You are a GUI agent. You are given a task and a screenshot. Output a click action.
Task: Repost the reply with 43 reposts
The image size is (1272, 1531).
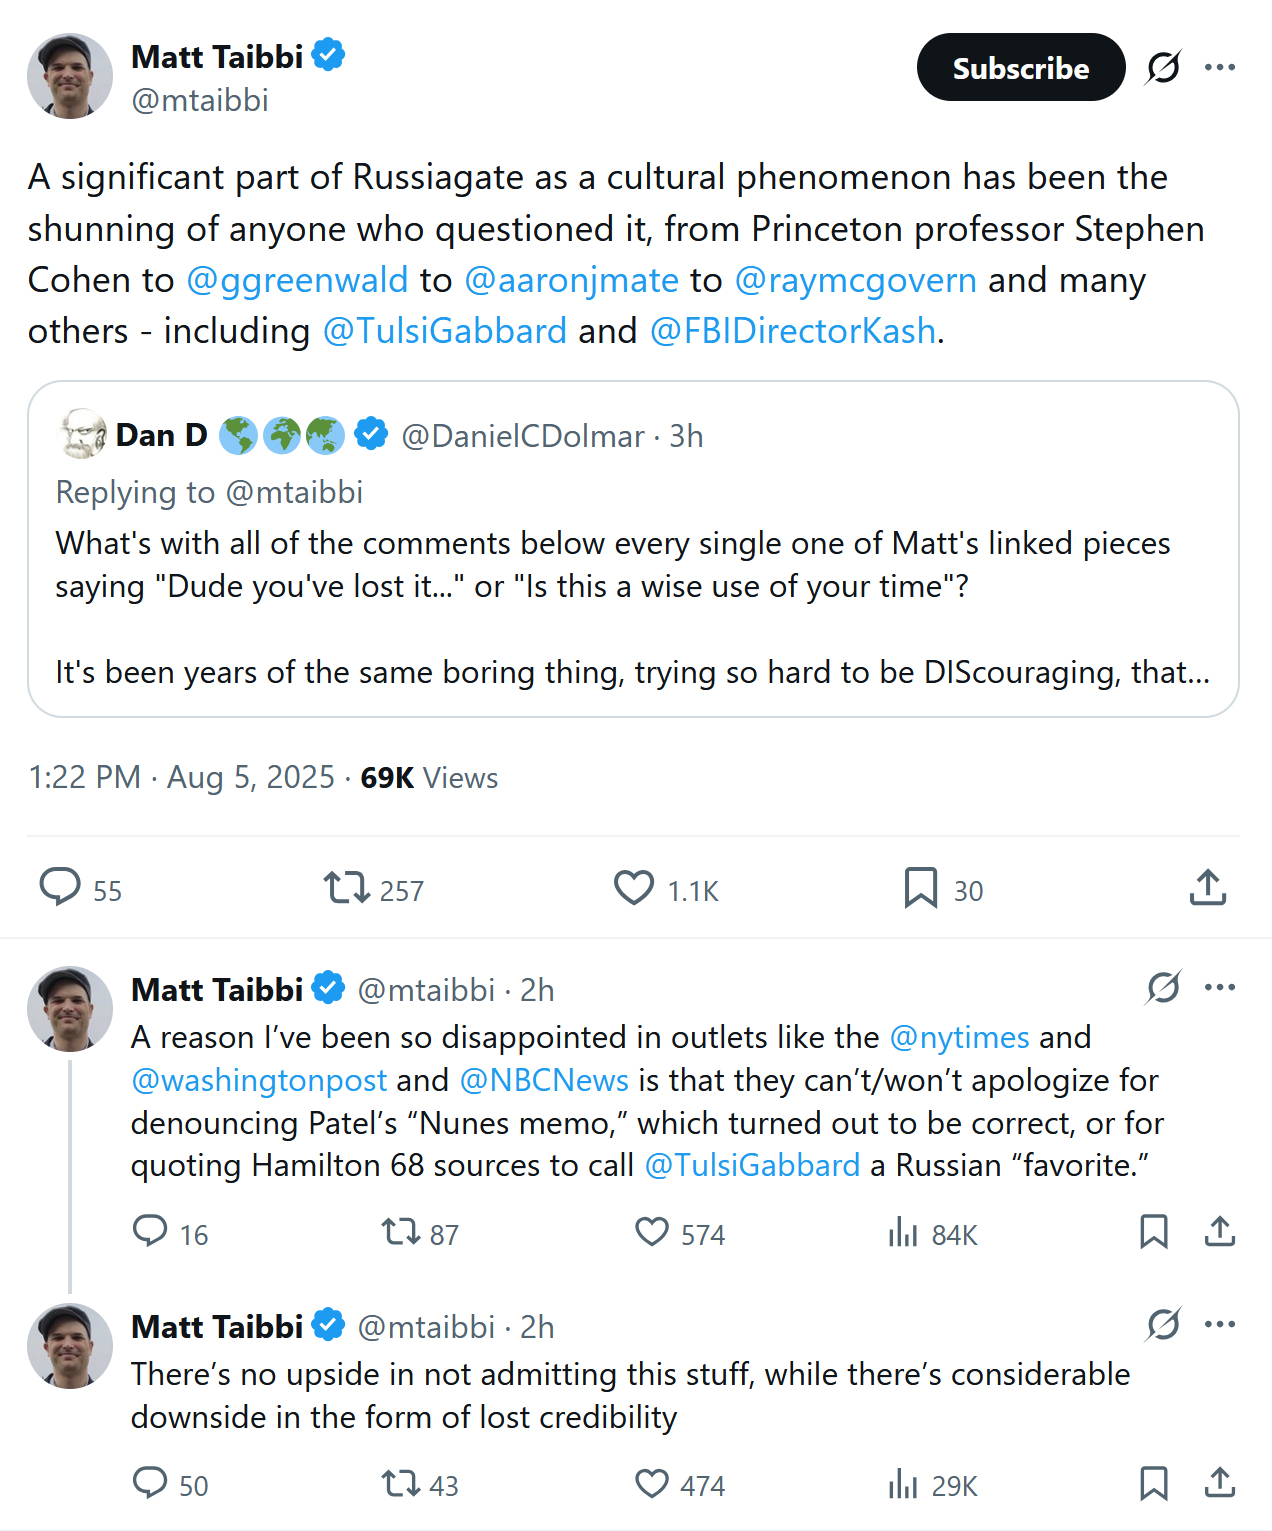tap(401, 1483)
